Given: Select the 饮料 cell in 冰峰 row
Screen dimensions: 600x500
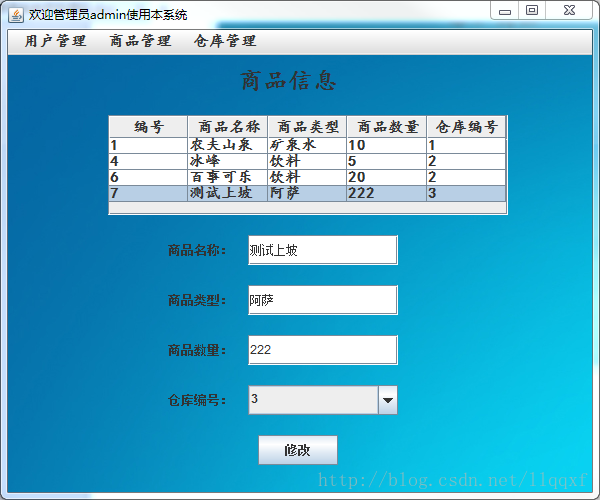Looking at the screenshot, I should pos(307,161).
